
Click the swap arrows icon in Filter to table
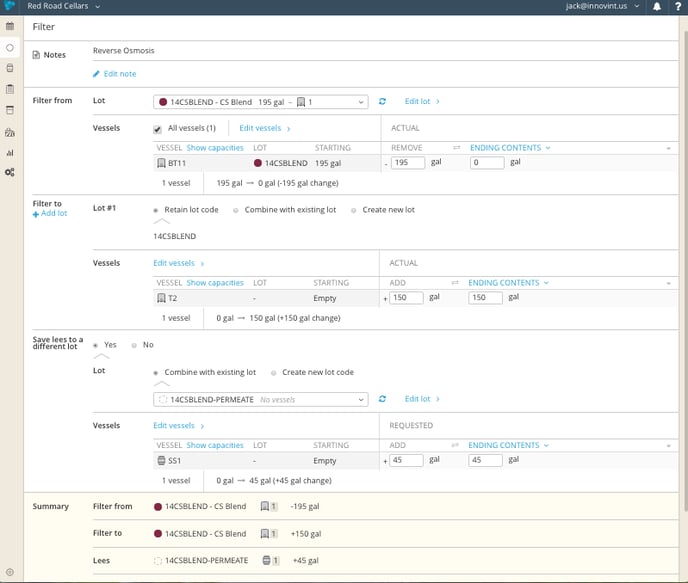455,283
